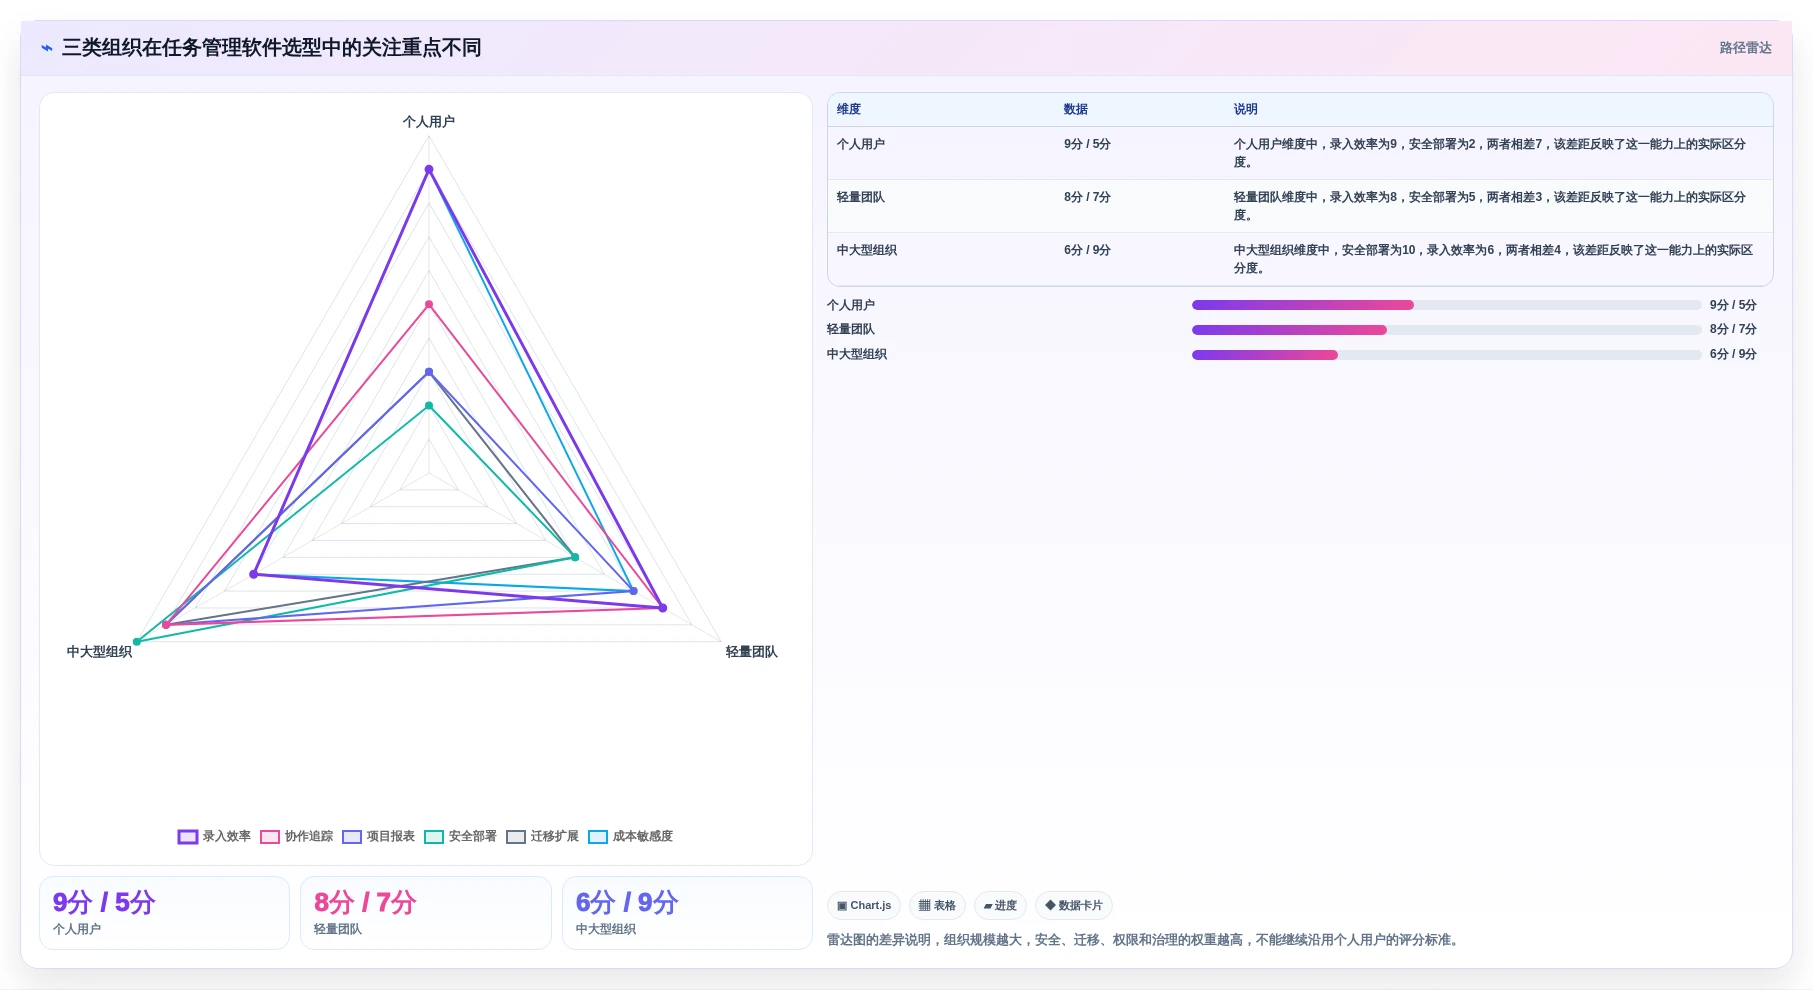Click the 轻量团队 radar axis label
The width and height of the screenshot is (1813, 990).
coord(752,652)
